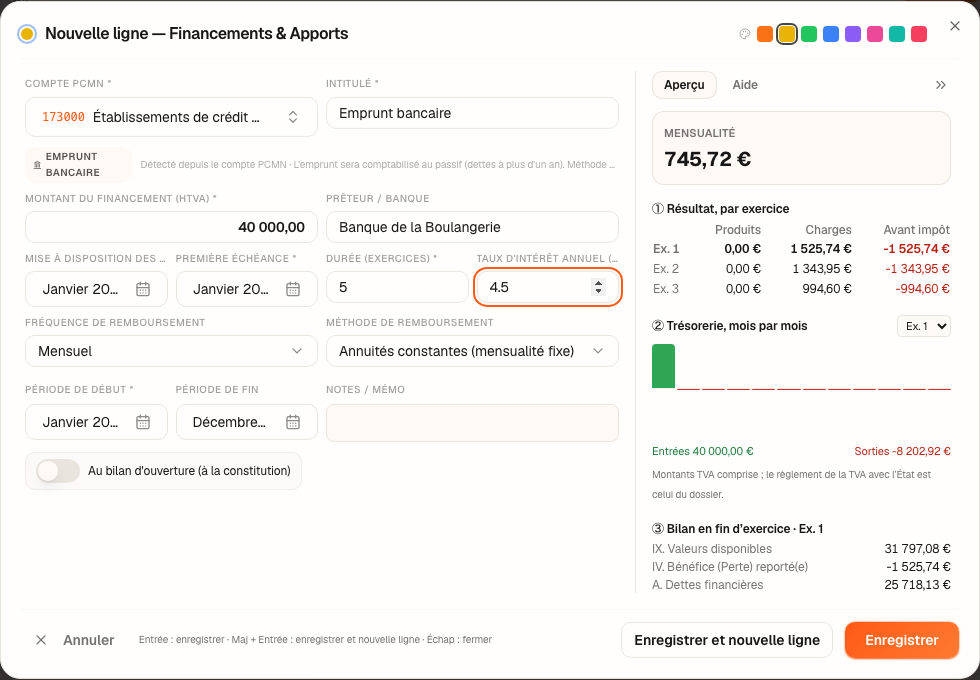Switch to the Aide tab
This screenshot has width=980, height=680.
pyautogui.click(x=745, y=85)
